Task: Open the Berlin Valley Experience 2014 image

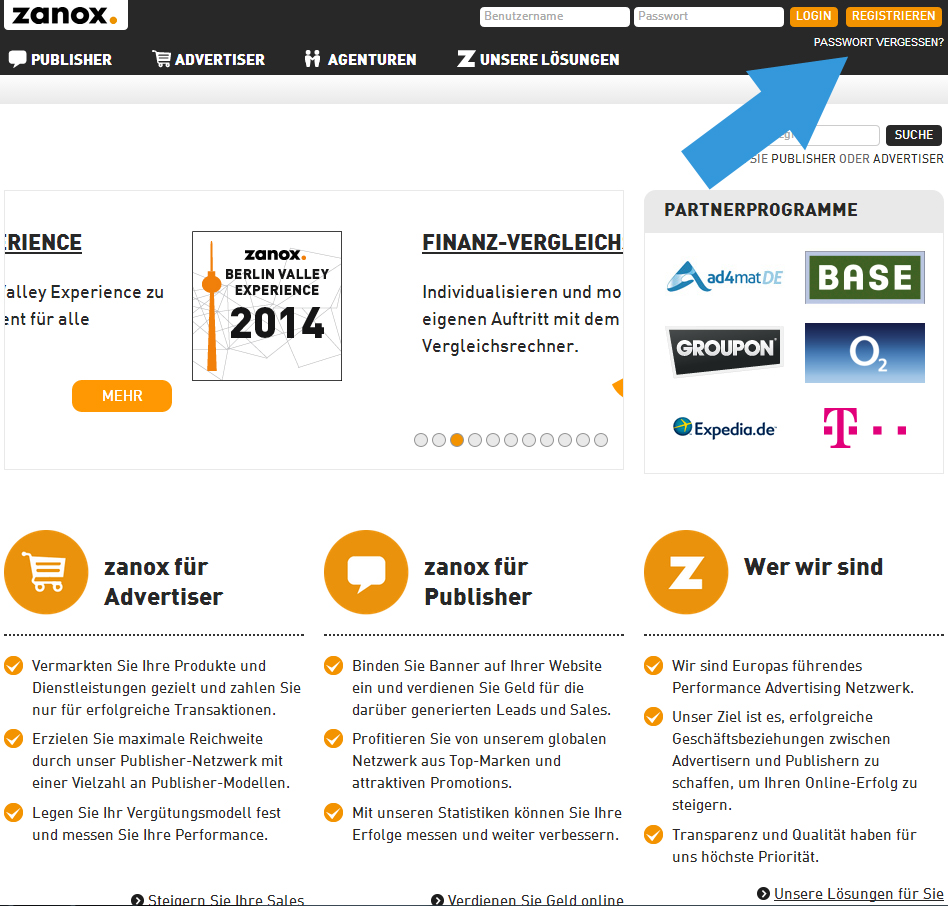Action: click(x=267, y=306)
